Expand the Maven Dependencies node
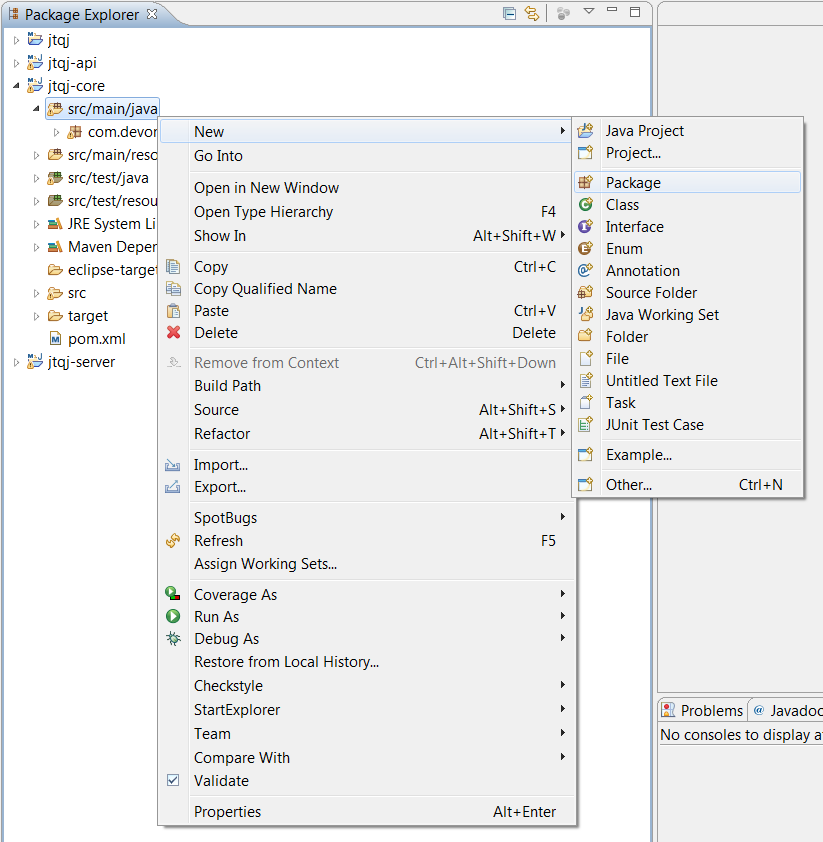Screen dimensions: 823x842 click(37, 247)
